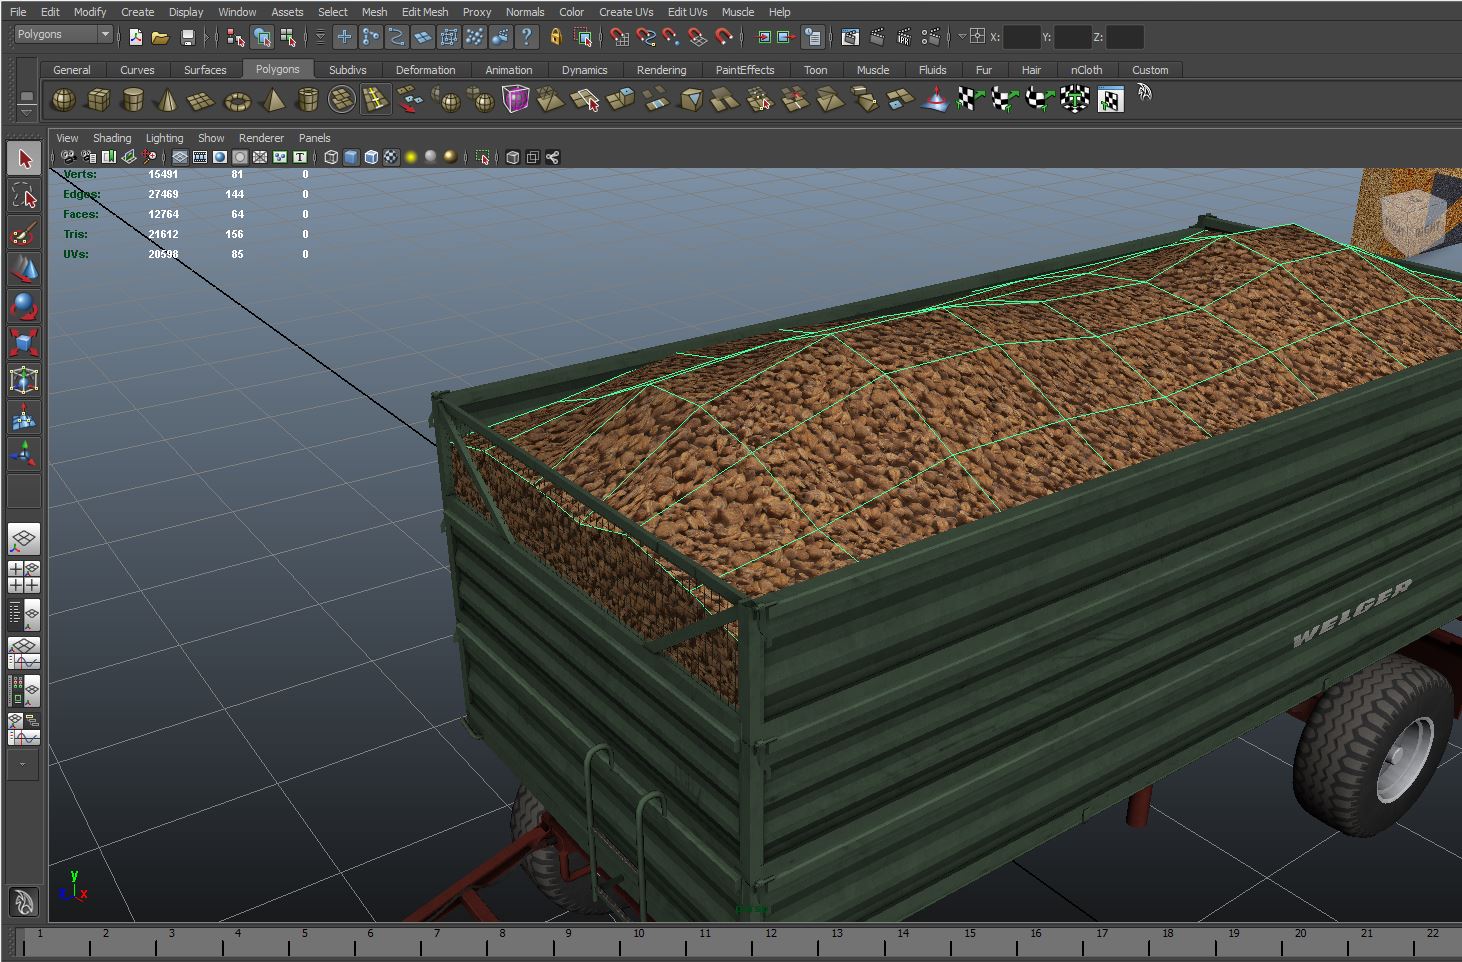Create a polygon sphere from the shelf

coord(63,100)
